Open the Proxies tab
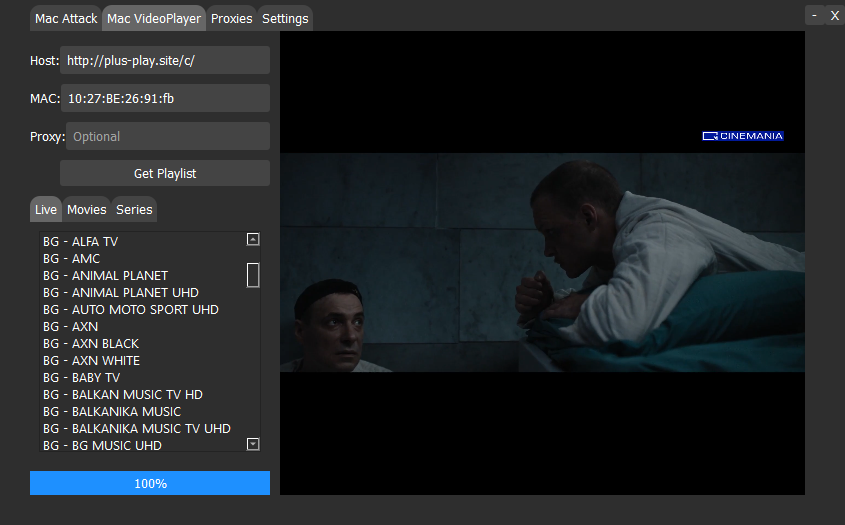 click(x=231, y=19)
